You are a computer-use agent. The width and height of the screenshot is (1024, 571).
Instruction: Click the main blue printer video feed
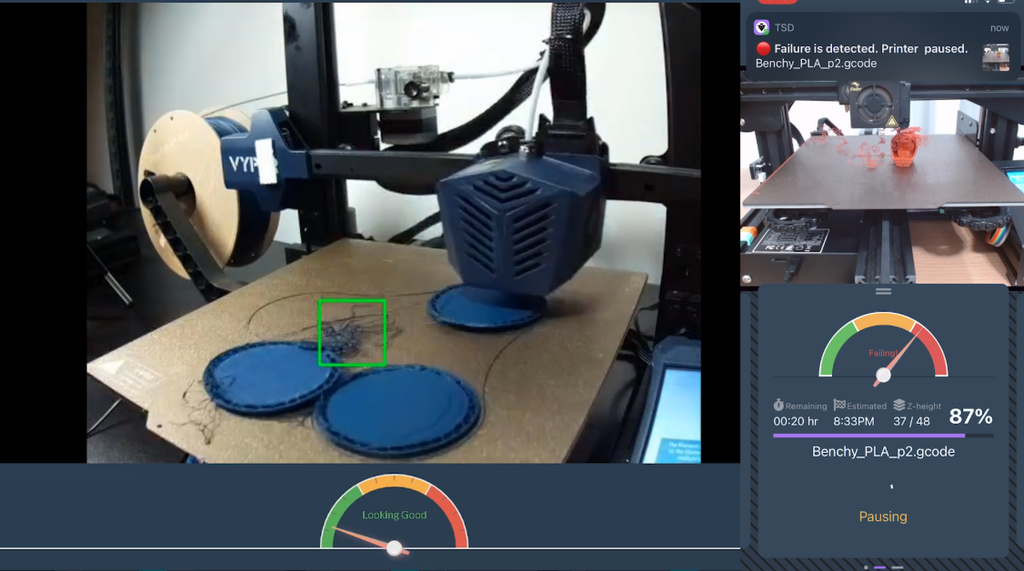click(394, 233)
